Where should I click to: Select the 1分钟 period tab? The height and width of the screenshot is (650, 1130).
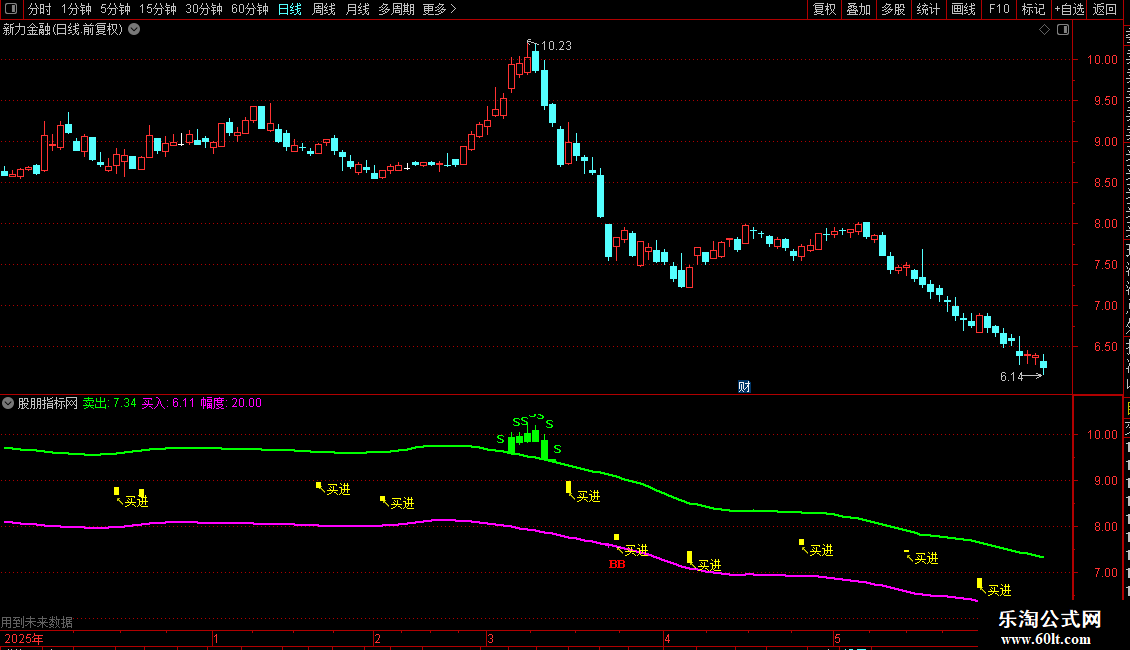(76, 9)
